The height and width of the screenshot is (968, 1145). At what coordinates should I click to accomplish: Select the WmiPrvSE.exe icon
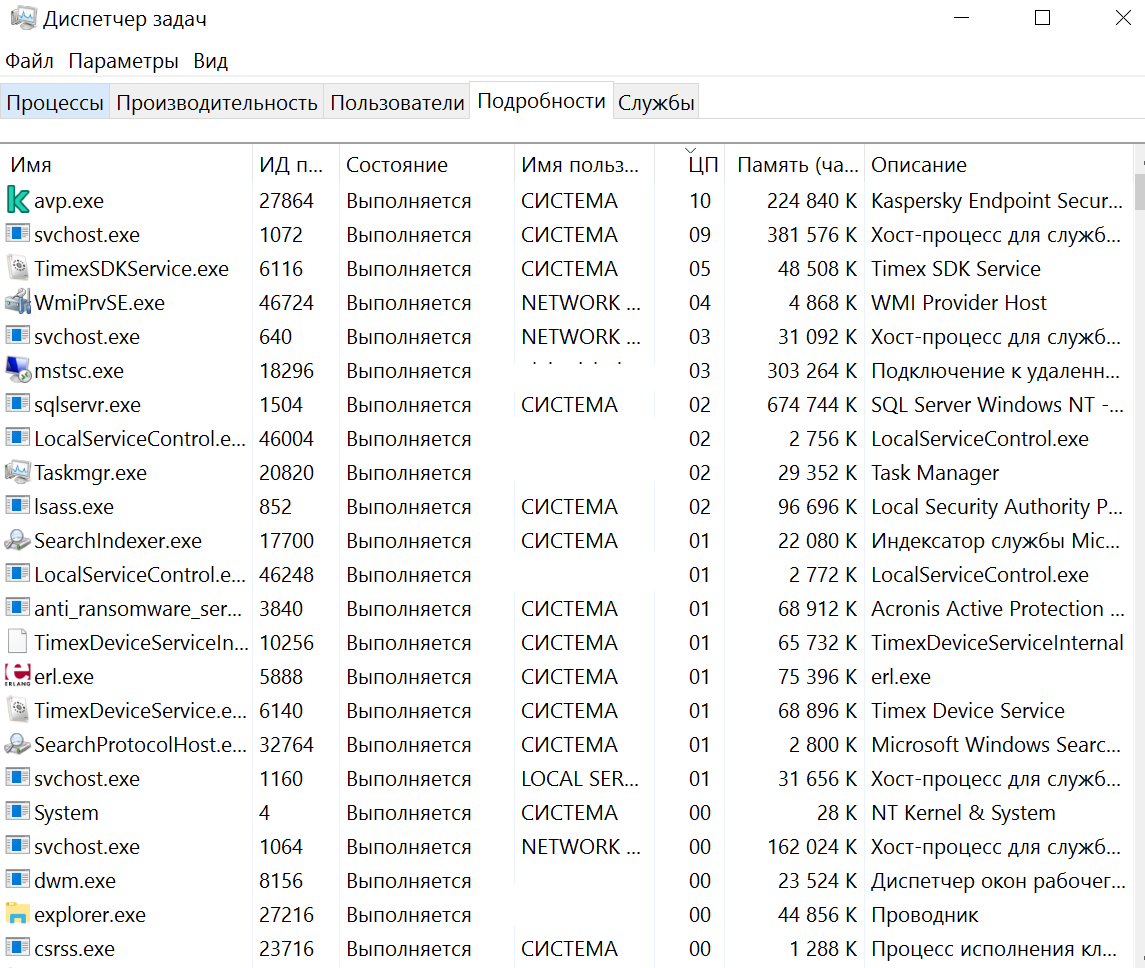tap(18, 302)
